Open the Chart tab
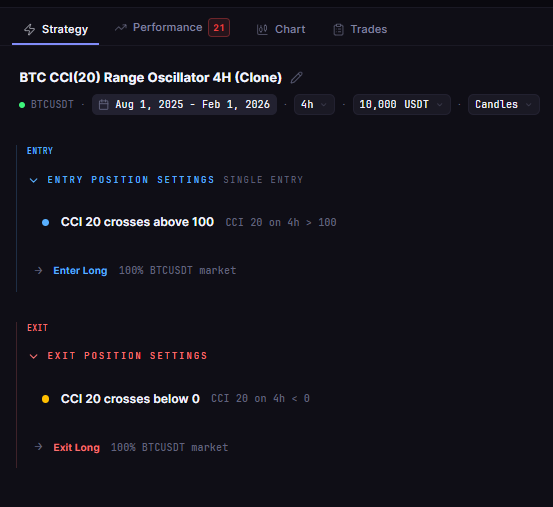The height and width of the screenshot is (507, 553). pos(281,29)
